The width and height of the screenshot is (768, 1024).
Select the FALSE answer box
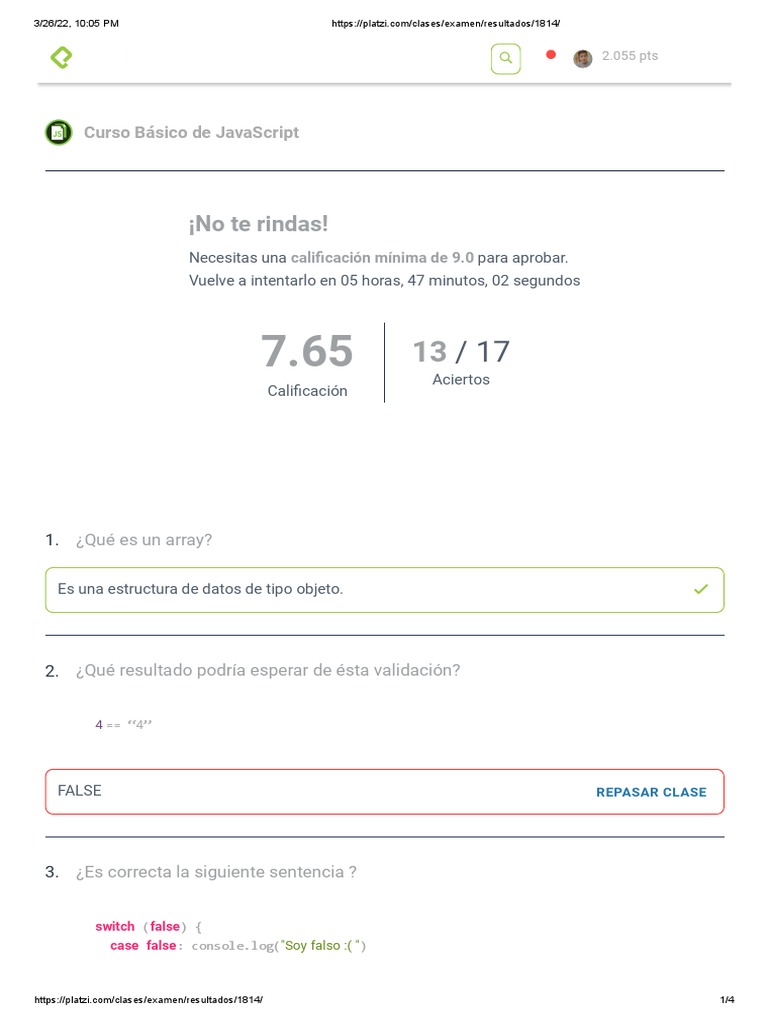[x=300, y=792]
